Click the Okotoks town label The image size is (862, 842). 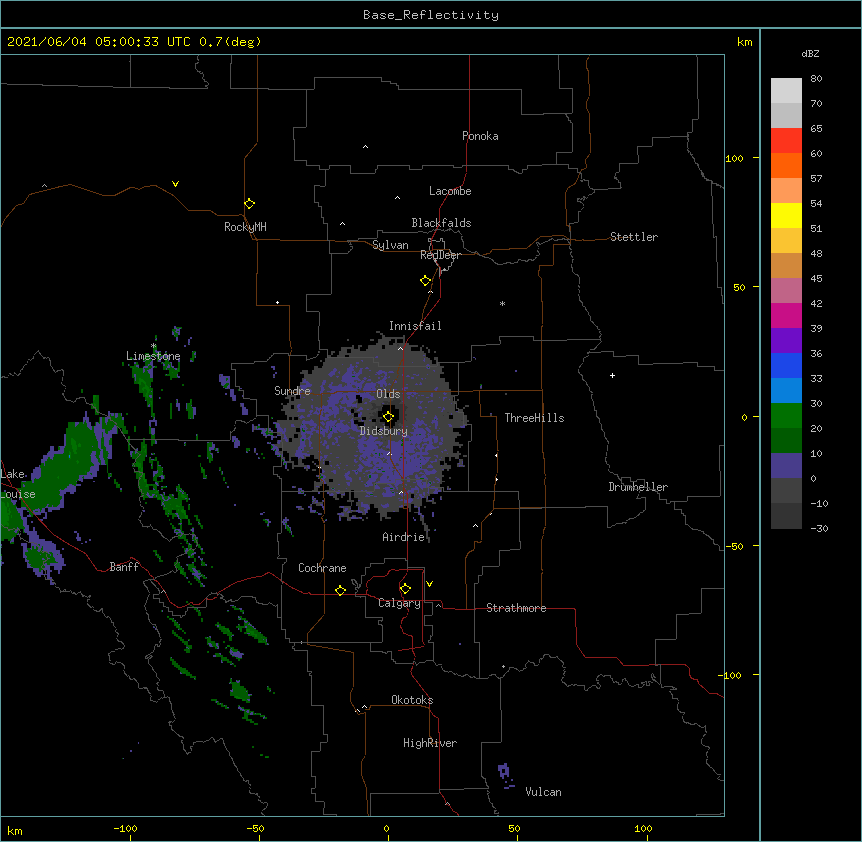click(x=412, y=700)
